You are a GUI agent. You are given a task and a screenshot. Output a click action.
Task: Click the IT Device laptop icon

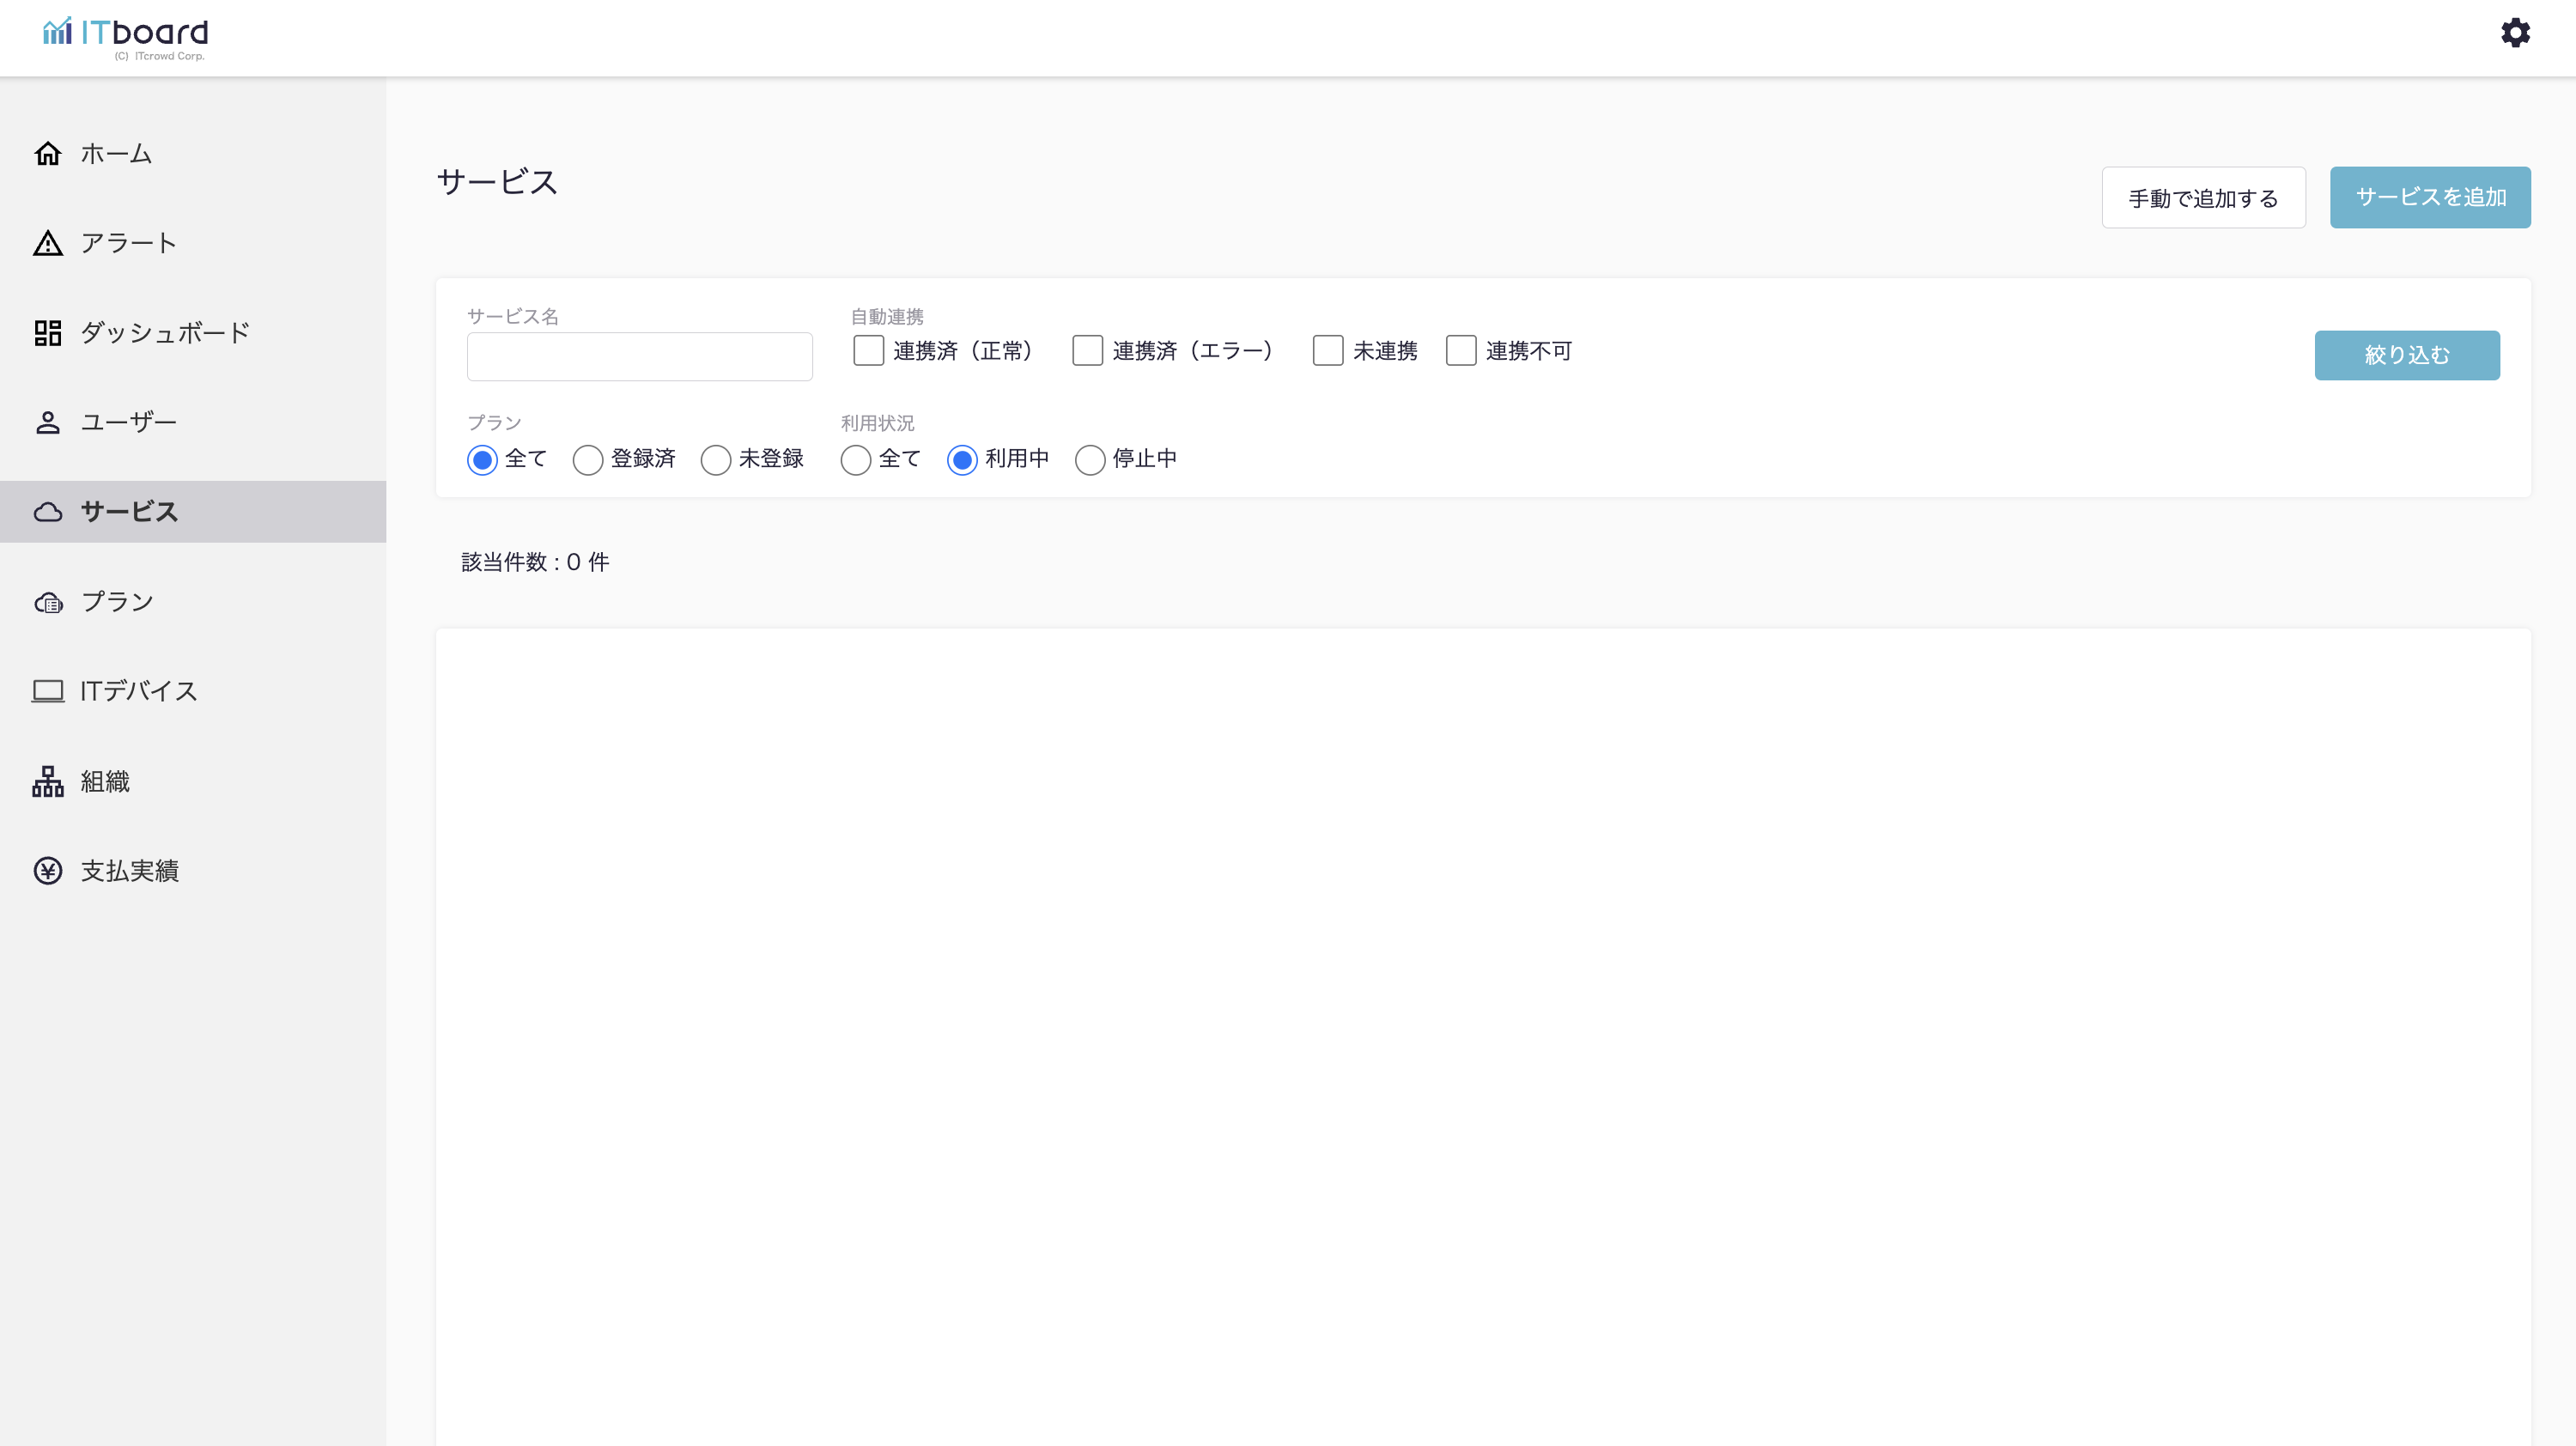(x=47, y=691)
